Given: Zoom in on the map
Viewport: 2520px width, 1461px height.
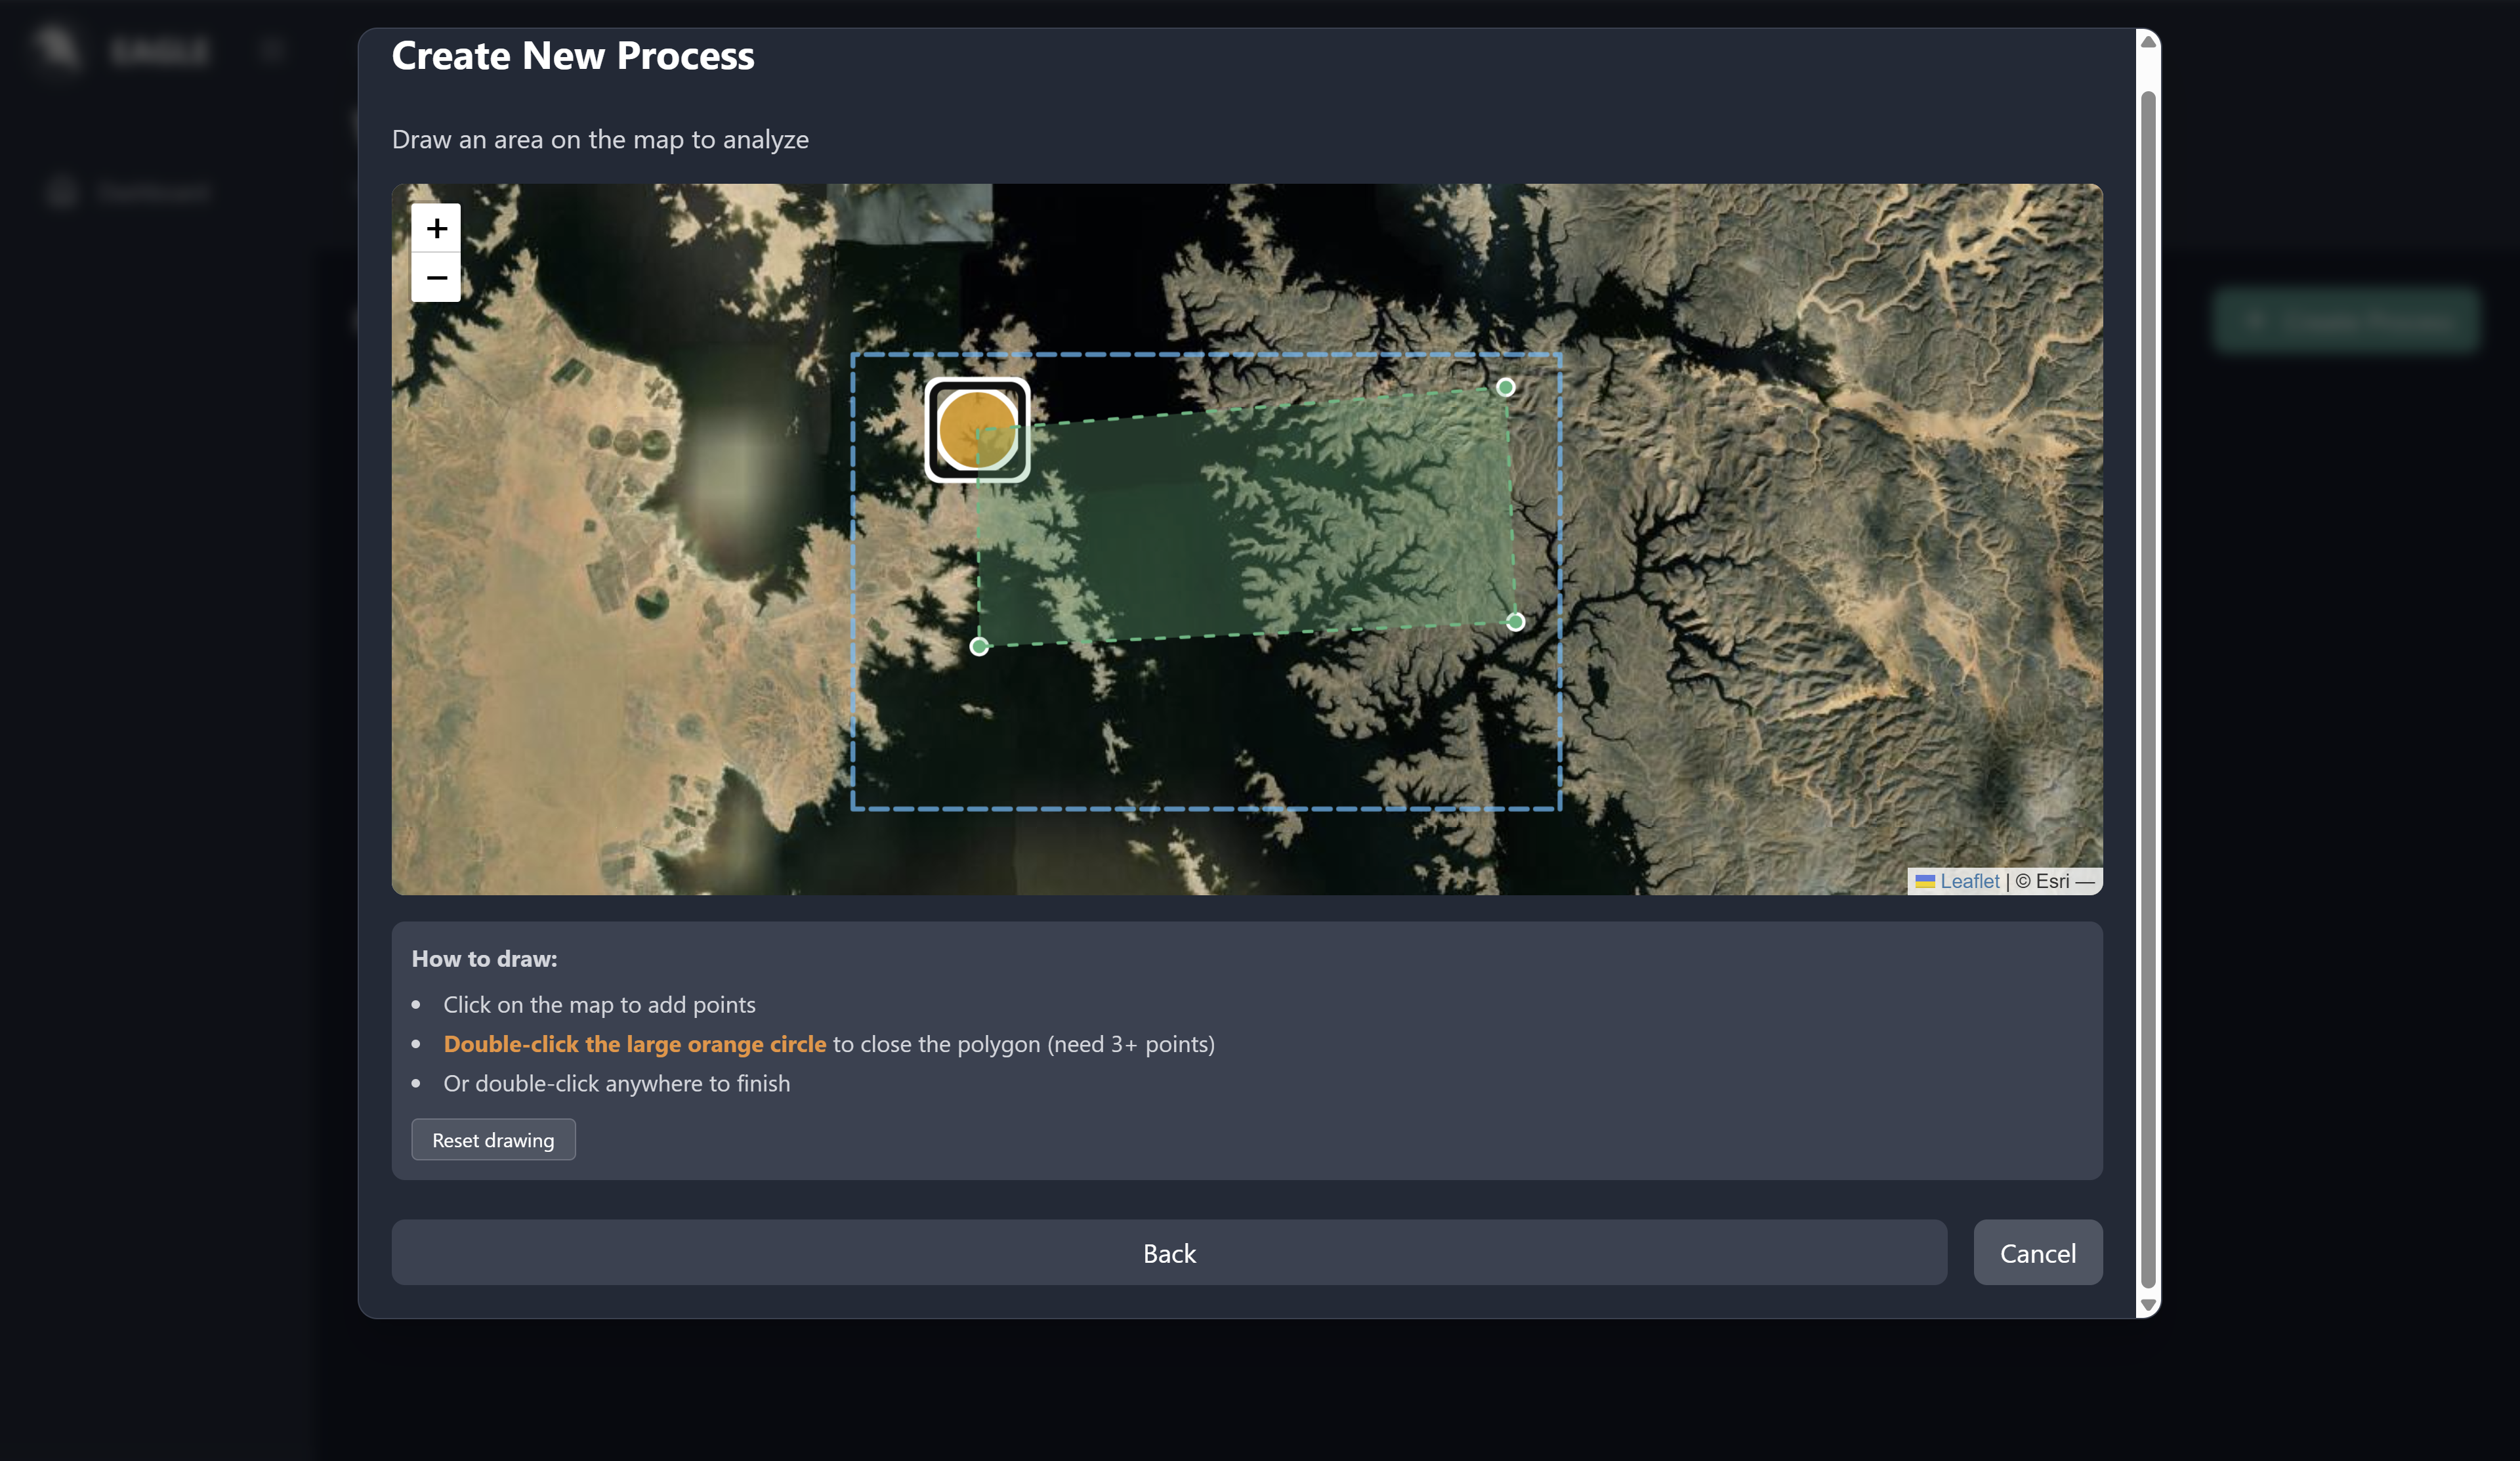Looking at the screenshot, I should [x=436, y=228].
